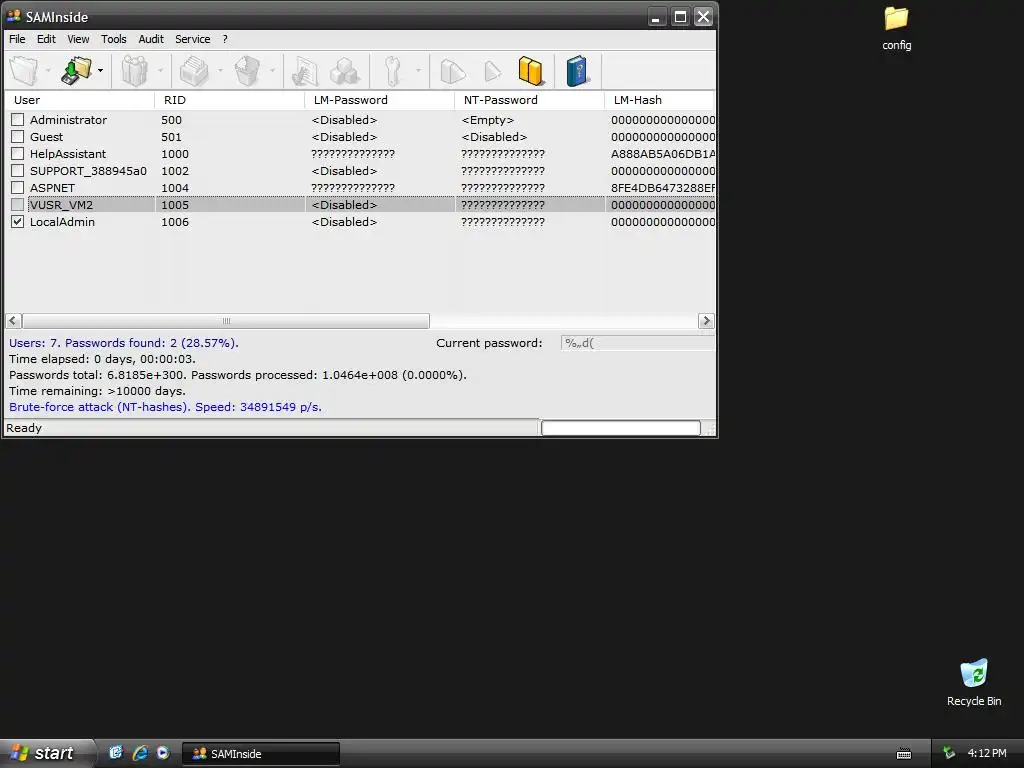Click the yellow pause attack icon
Image resolution: width=1024 pixels, height=768 pixels.
coord(531,71)
